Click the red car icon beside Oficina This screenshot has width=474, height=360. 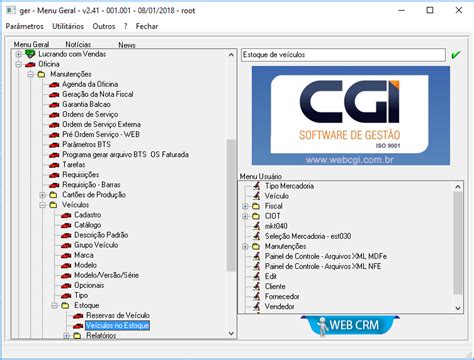(x=30, y=64)
